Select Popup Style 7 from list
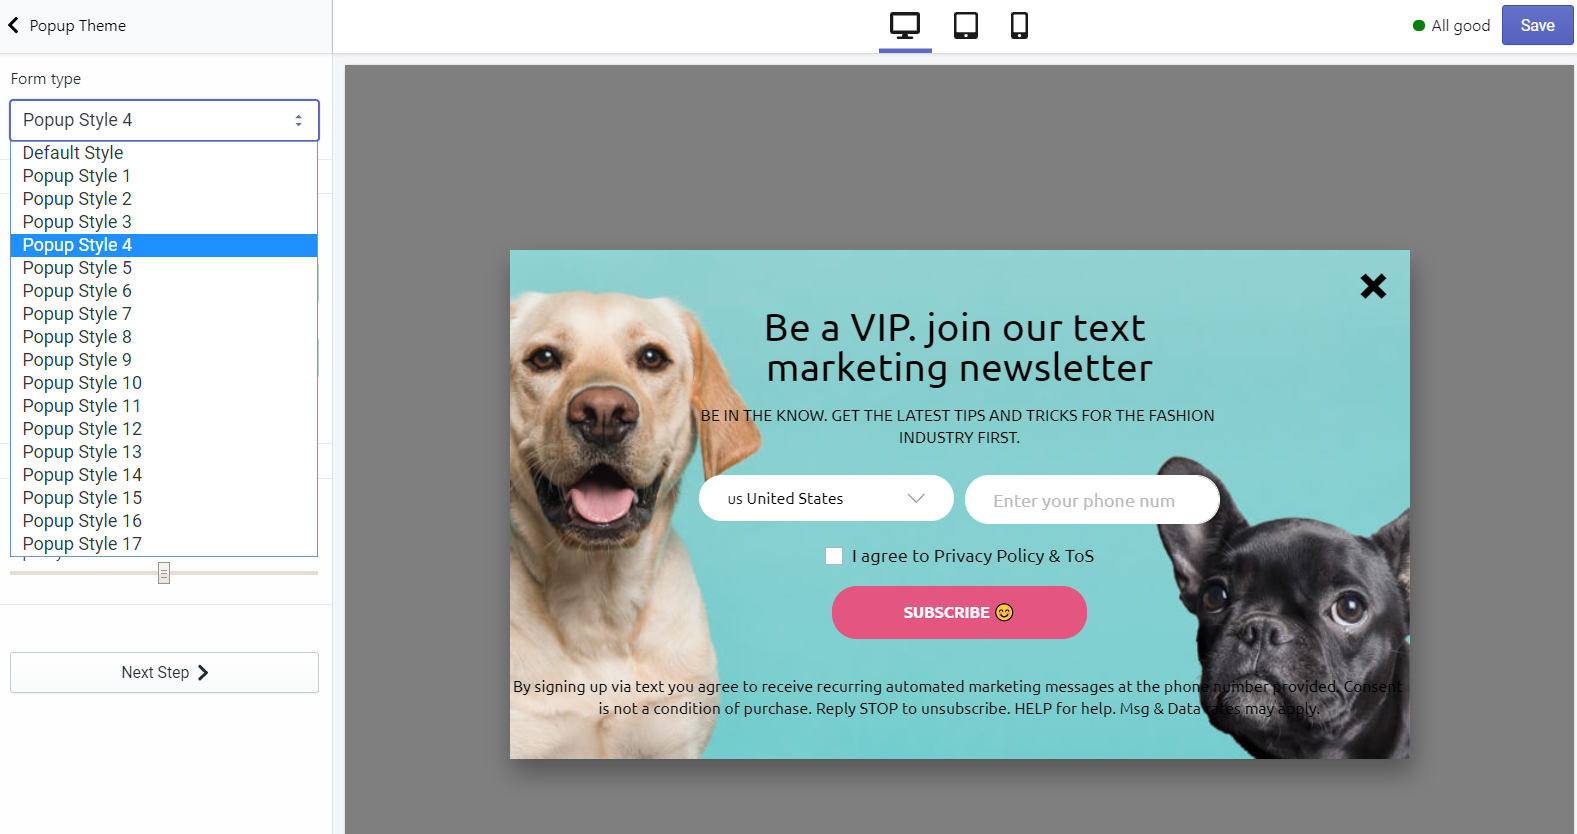This screenshot has height=834, width=1577. click(164, 314)
